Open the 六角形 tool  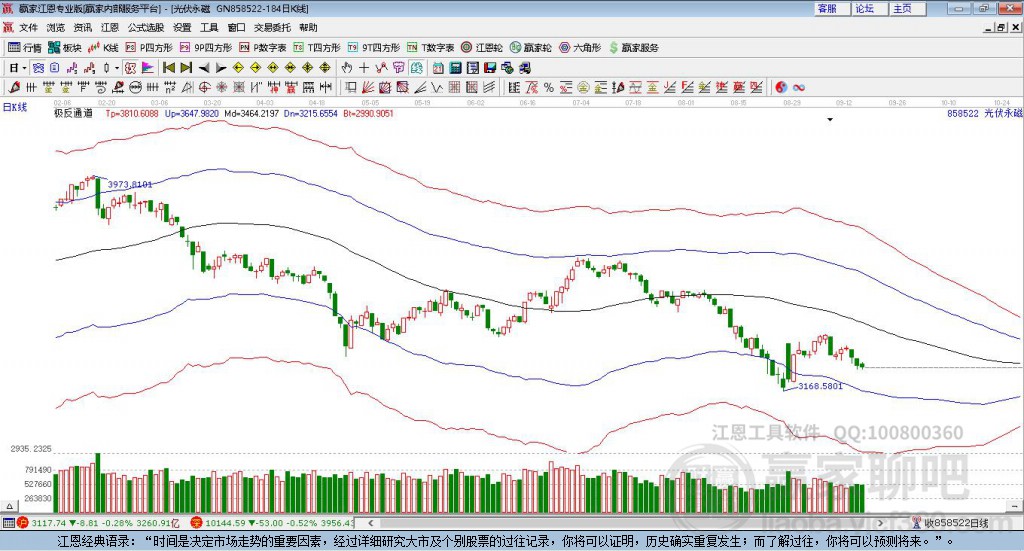click(580, 48)
